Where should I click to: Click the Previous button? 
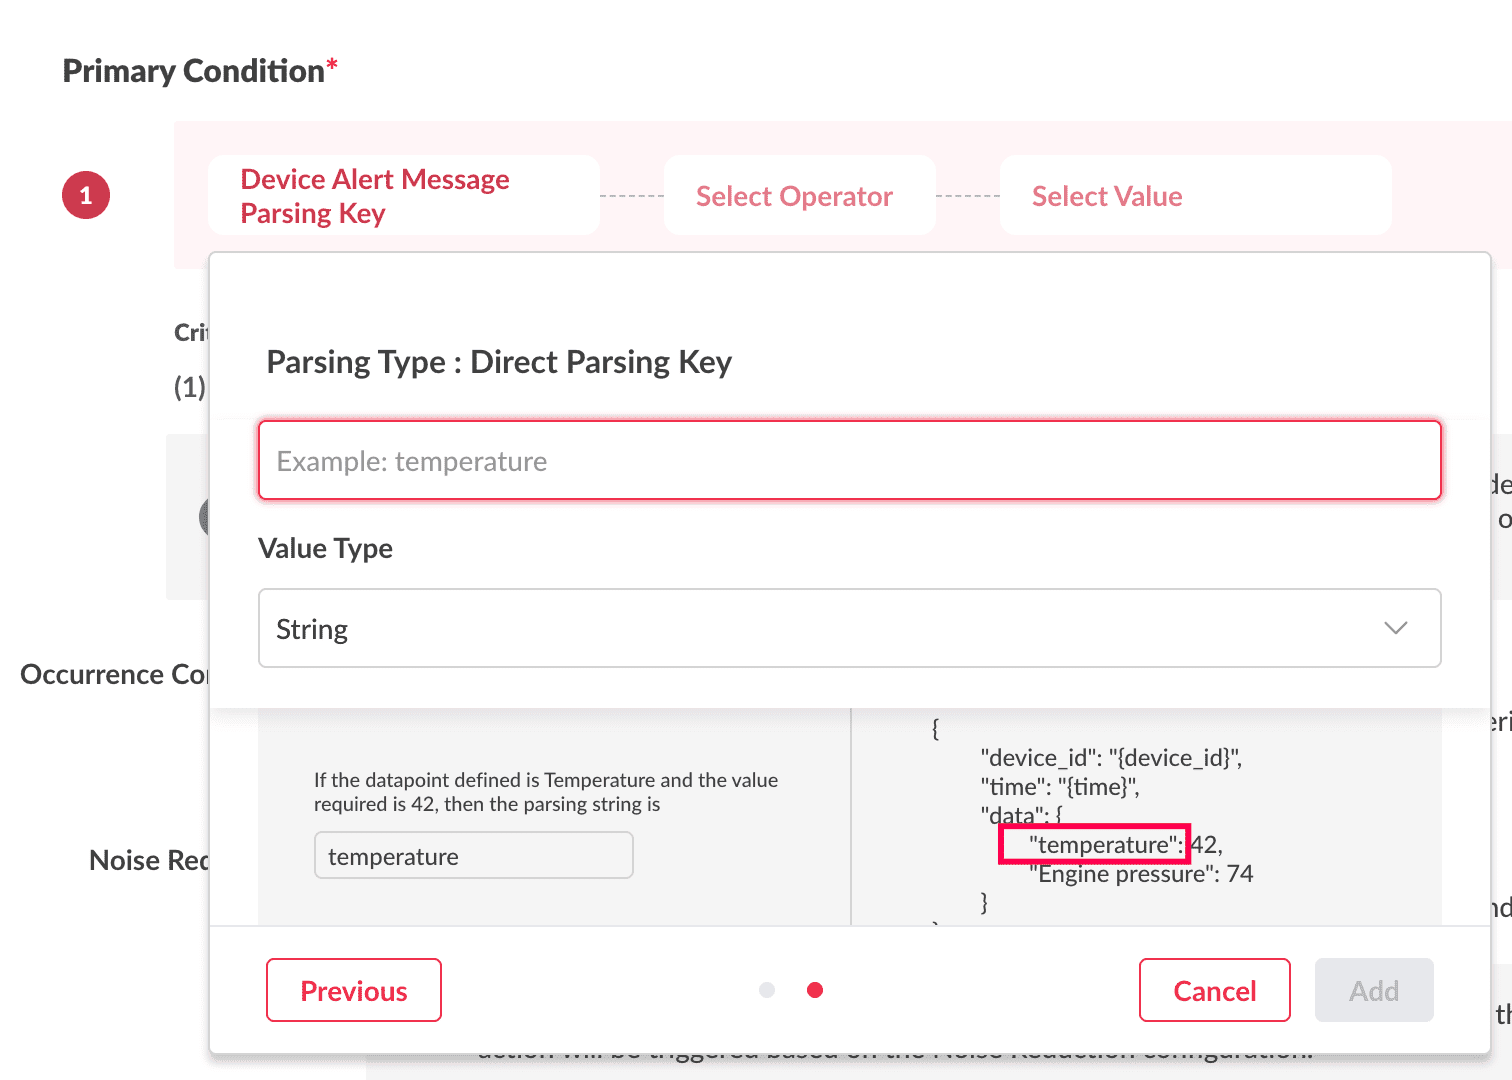coord(354,991)
